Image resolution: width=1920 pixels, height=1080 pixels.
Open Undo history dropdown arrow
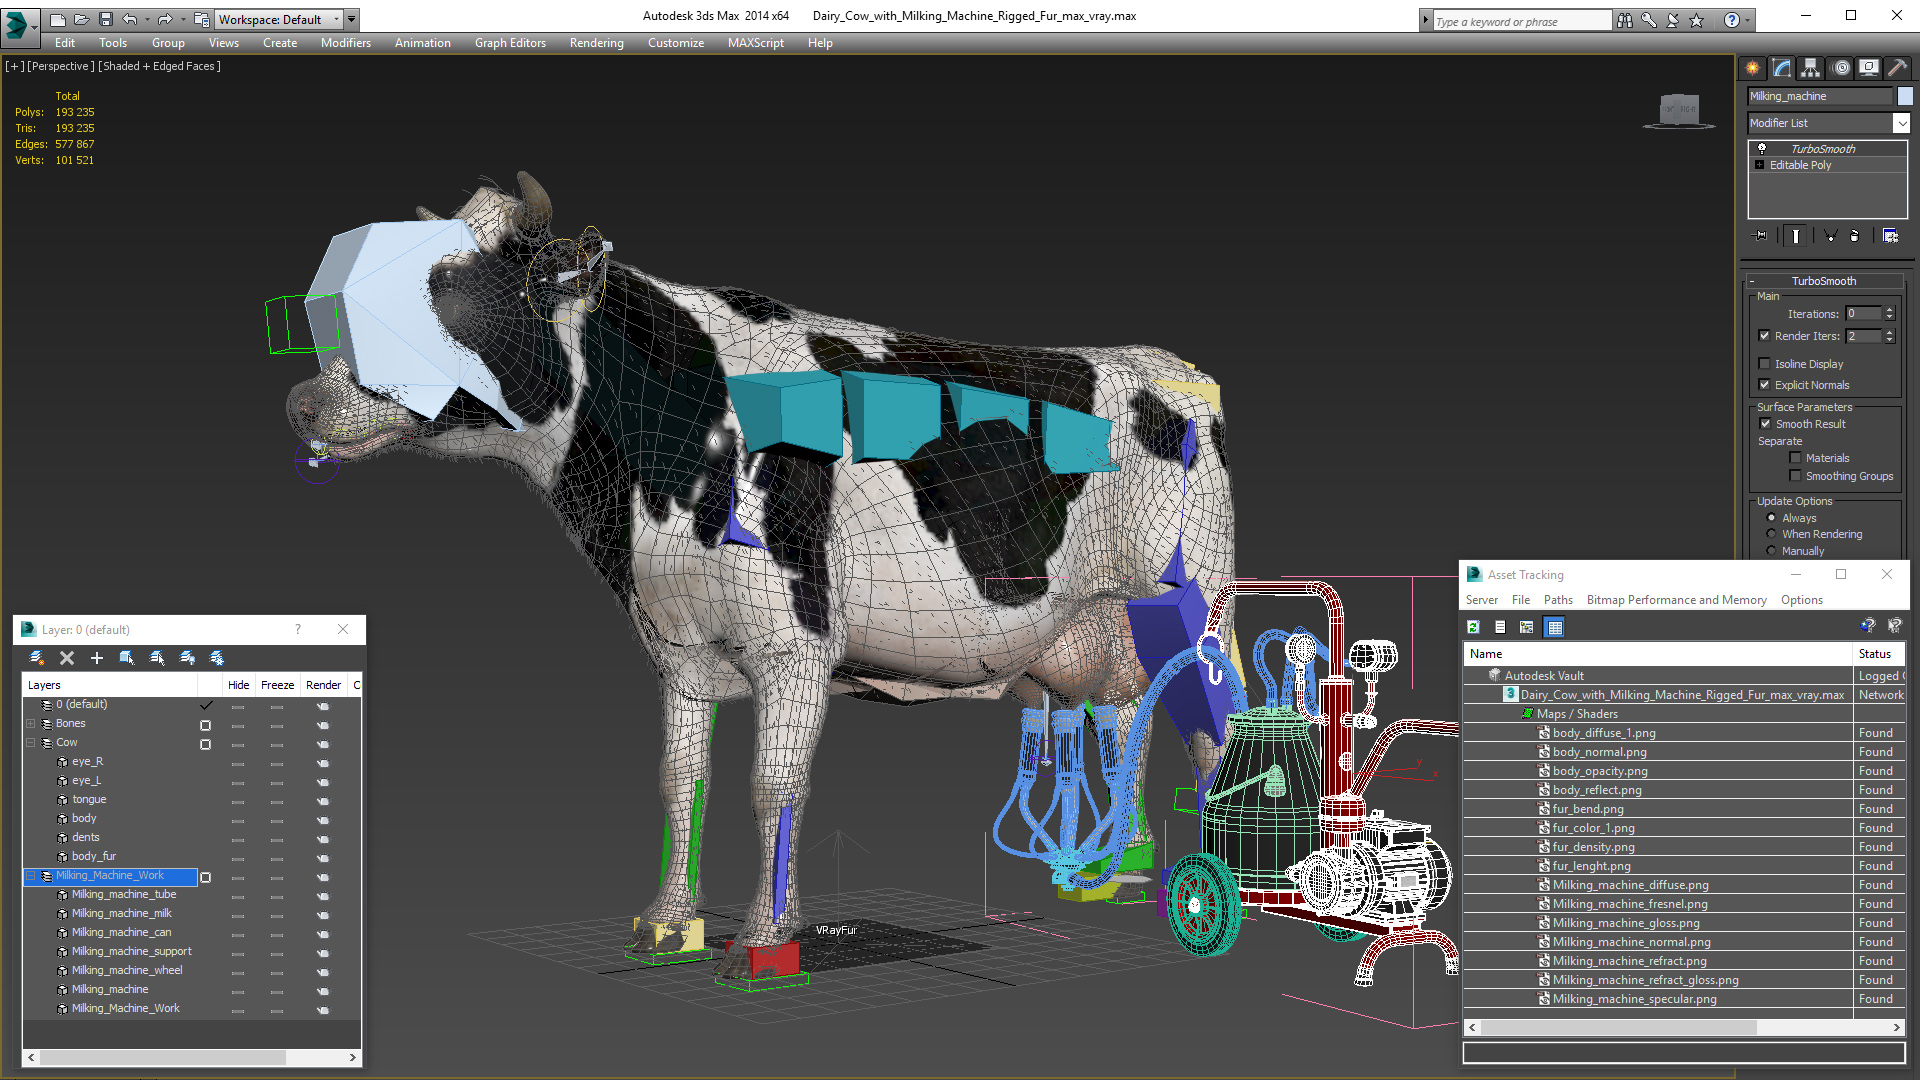[x=147, y=19]
